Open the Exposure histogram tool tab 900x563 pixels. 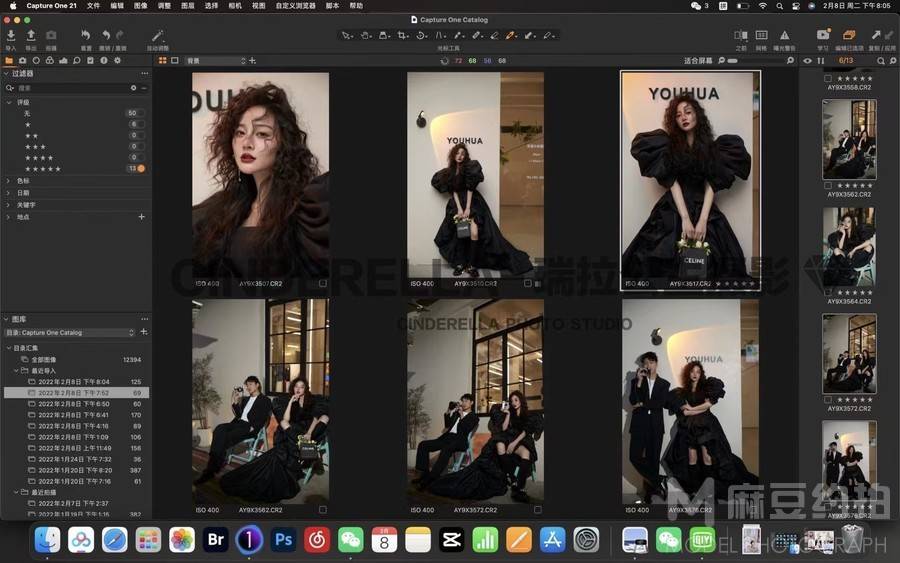(63, 60)
